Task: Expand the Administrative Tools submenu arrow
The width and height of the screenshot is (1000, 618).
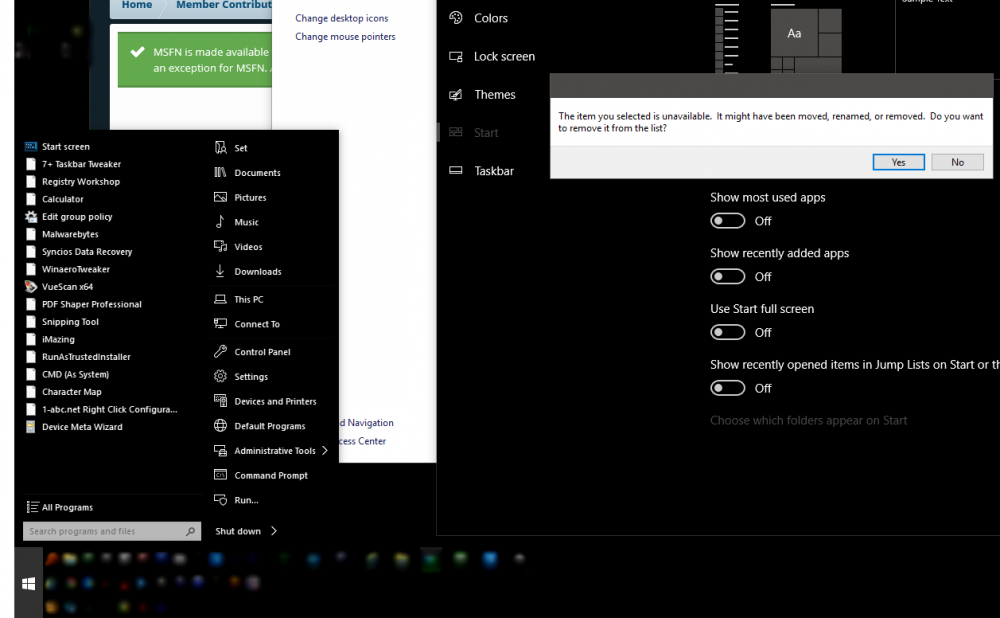Action: (325, 451)
